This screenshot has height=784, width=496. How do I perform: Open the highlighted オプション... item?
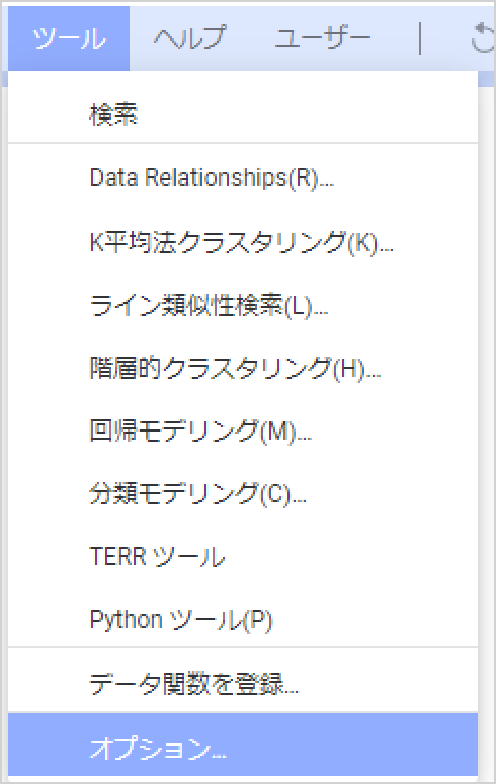click(243, 748)
